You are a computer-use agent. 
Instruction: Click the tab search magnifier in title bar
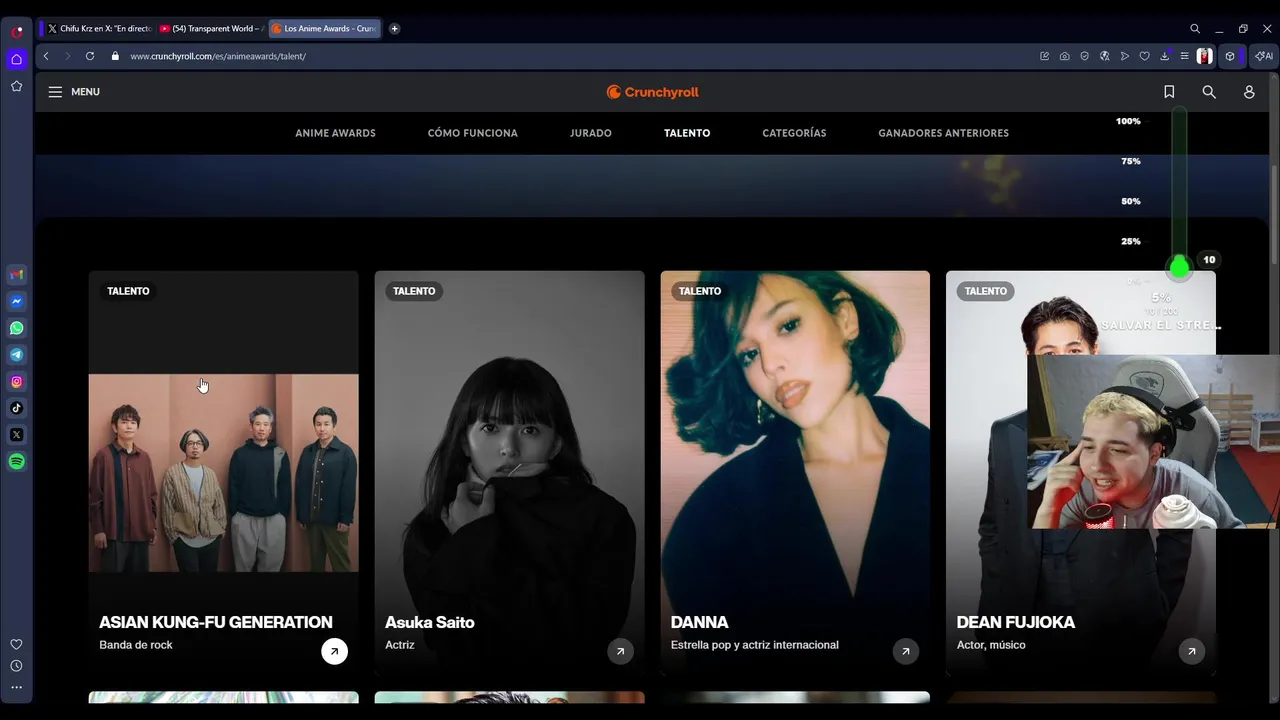pyautogui.click(x=1195, y=29)
